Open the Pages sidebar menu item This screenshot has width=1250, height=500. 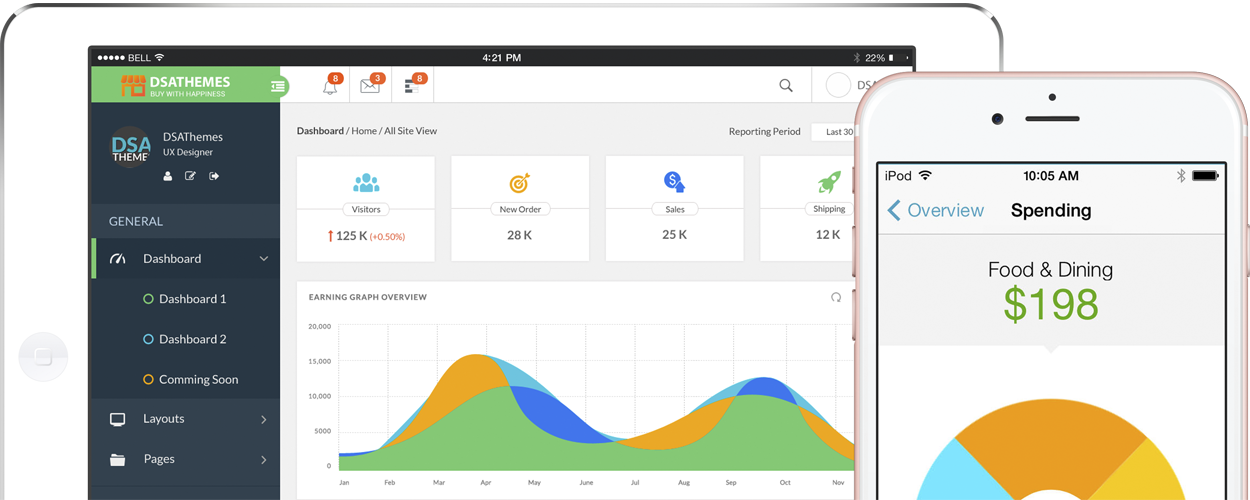(x=159, y=459)
